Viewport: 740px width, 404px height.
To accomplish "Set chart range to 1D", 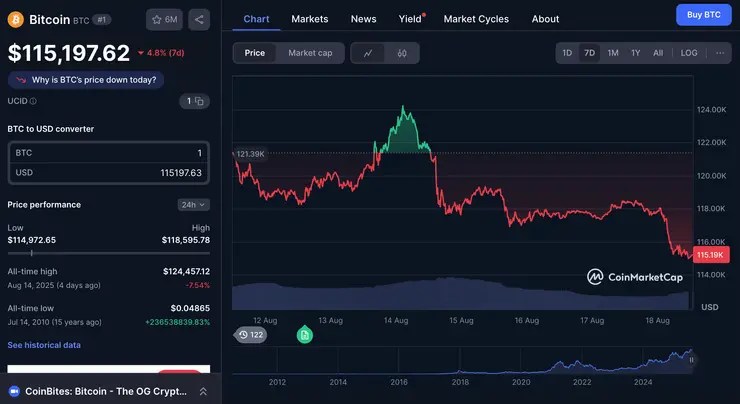I will tap(567, 53).
